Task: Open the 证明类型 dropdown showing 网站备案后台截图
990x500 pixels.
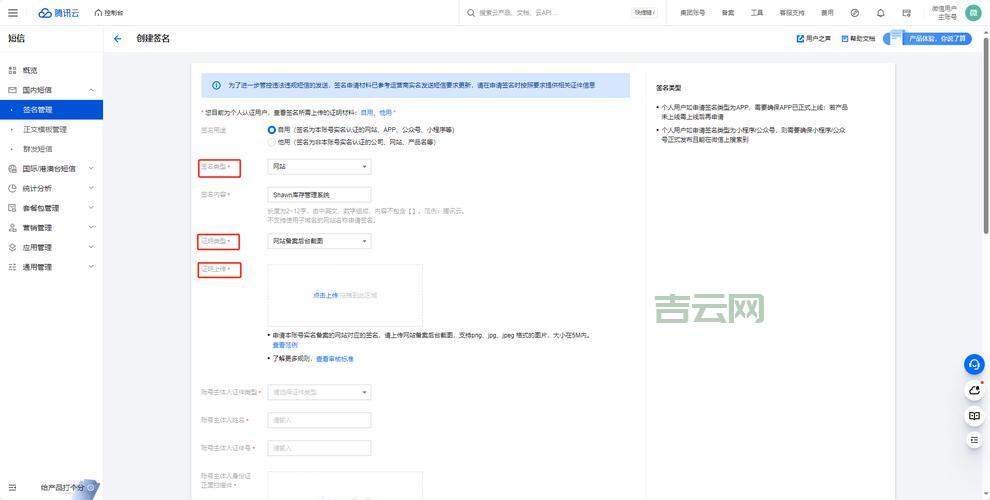Action: point(319,241)
